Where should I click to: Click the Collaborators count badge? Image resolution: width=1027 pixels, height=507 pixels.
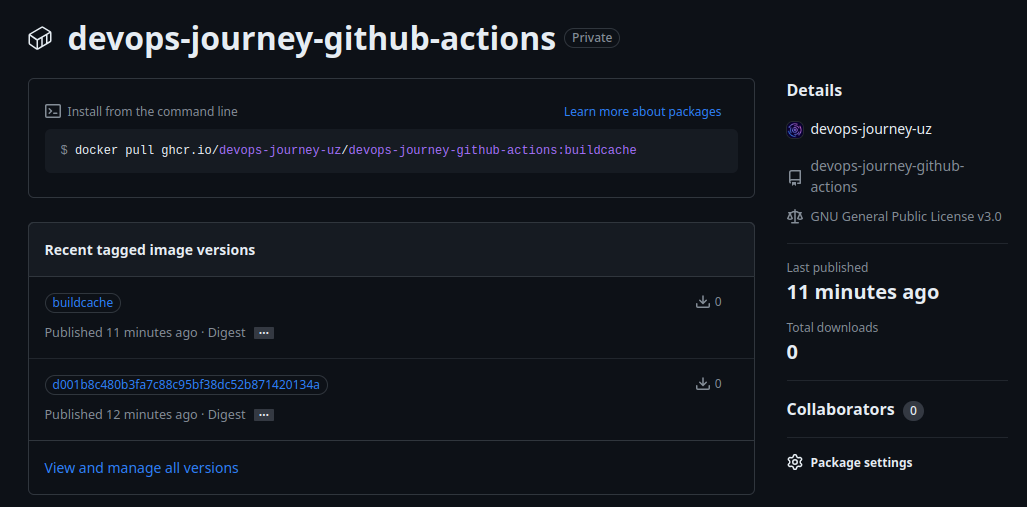click(x=913, y=411)
